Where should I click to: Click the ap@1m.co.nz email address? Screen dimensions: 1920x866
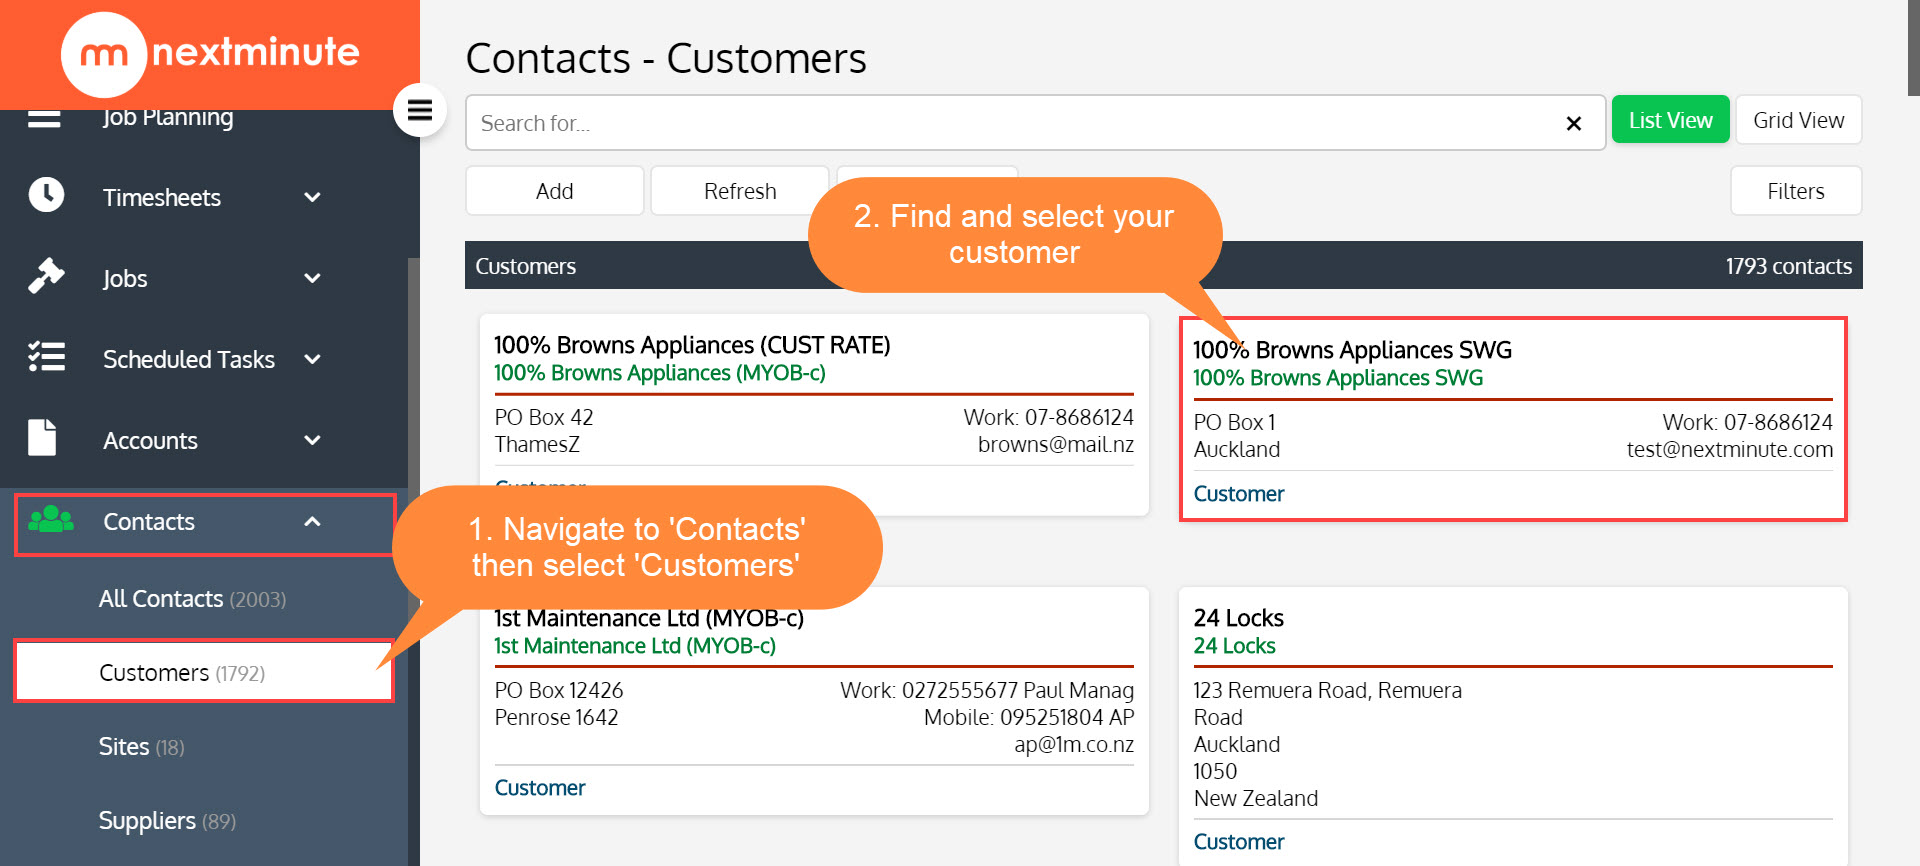point(1074,745)
